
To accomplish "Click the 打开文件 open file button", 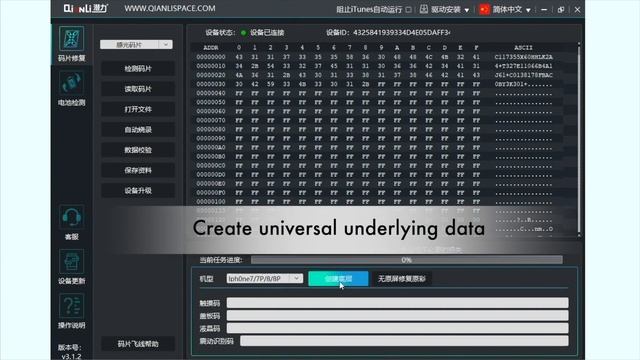I will pos(138,109).
